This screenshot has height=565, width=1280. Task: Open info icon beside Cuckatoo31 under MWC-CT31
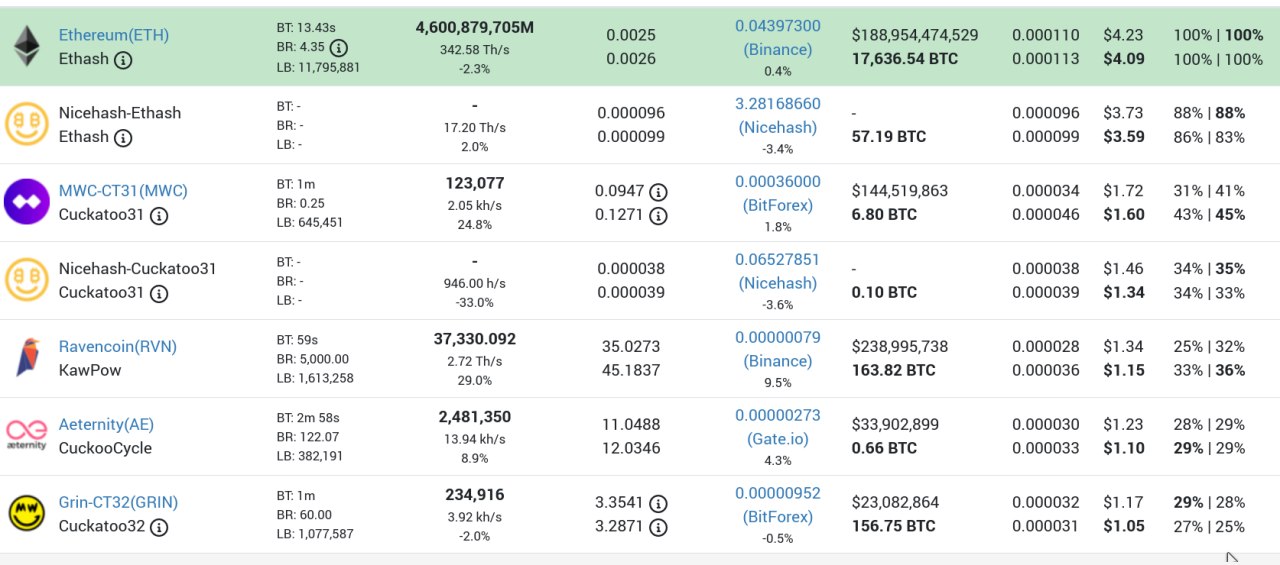pyautogui.click(x=159, y=215)
